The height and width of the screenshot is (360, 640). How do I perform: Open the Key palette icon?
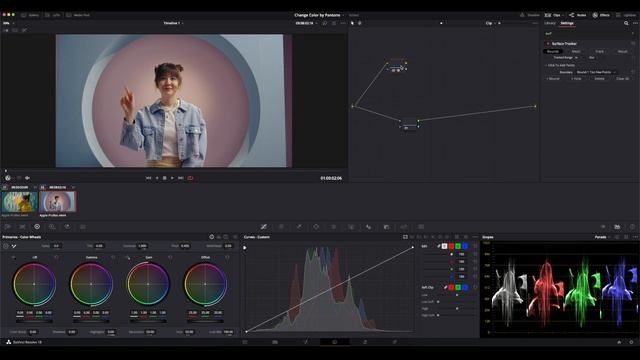click(x=386, y=227)
